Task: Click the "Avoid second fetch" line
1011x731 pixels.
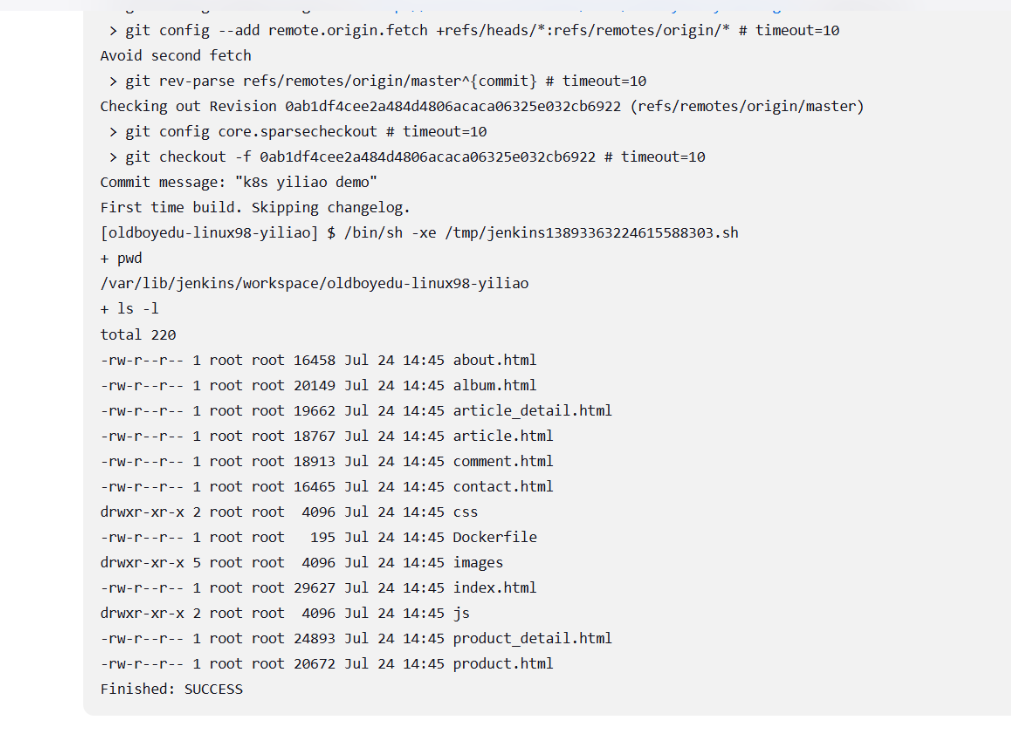Action: tap(175, 56)
